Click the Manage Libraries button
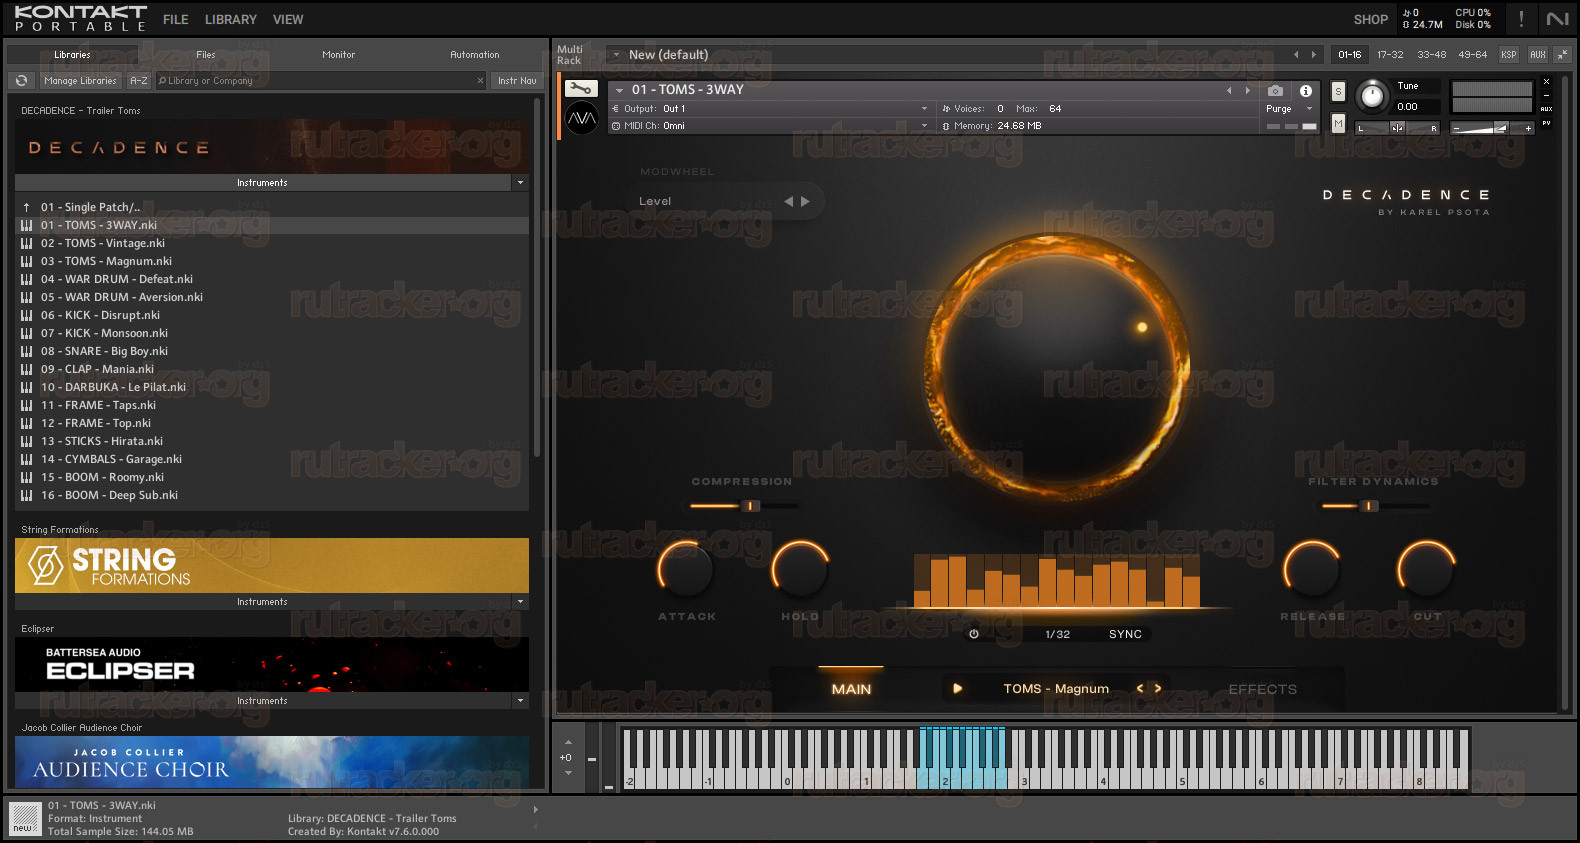This screenshot has height=843, width=1580. 81,81
